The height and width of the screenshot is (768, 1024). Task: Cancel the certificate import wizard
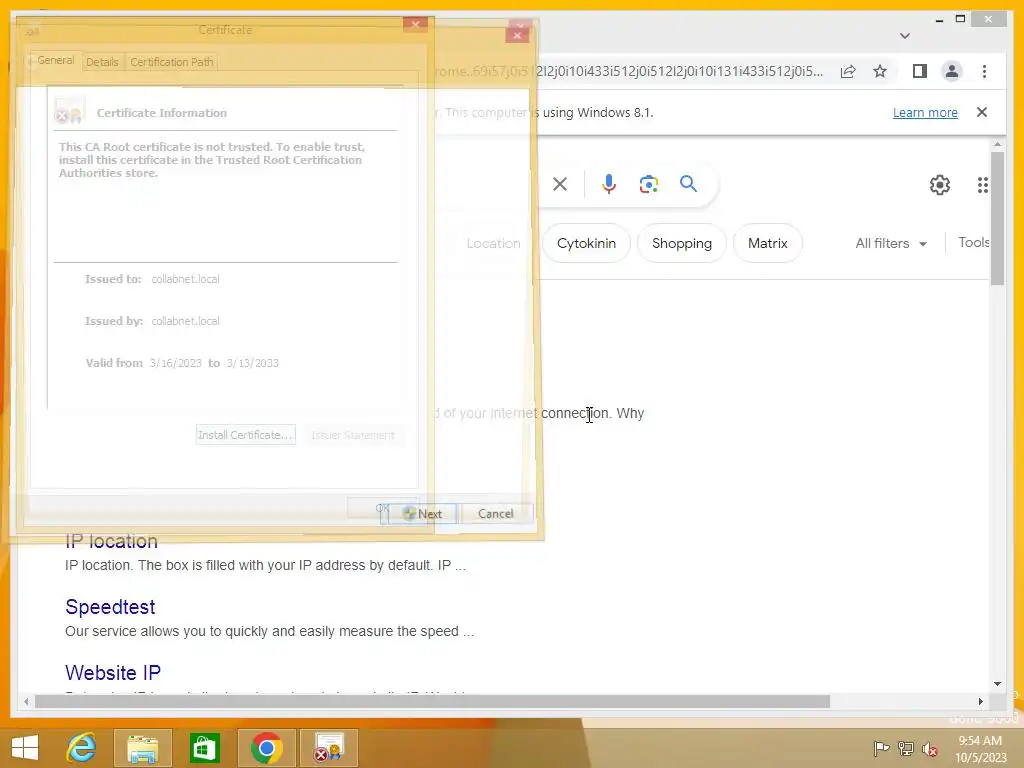(496, 514)
